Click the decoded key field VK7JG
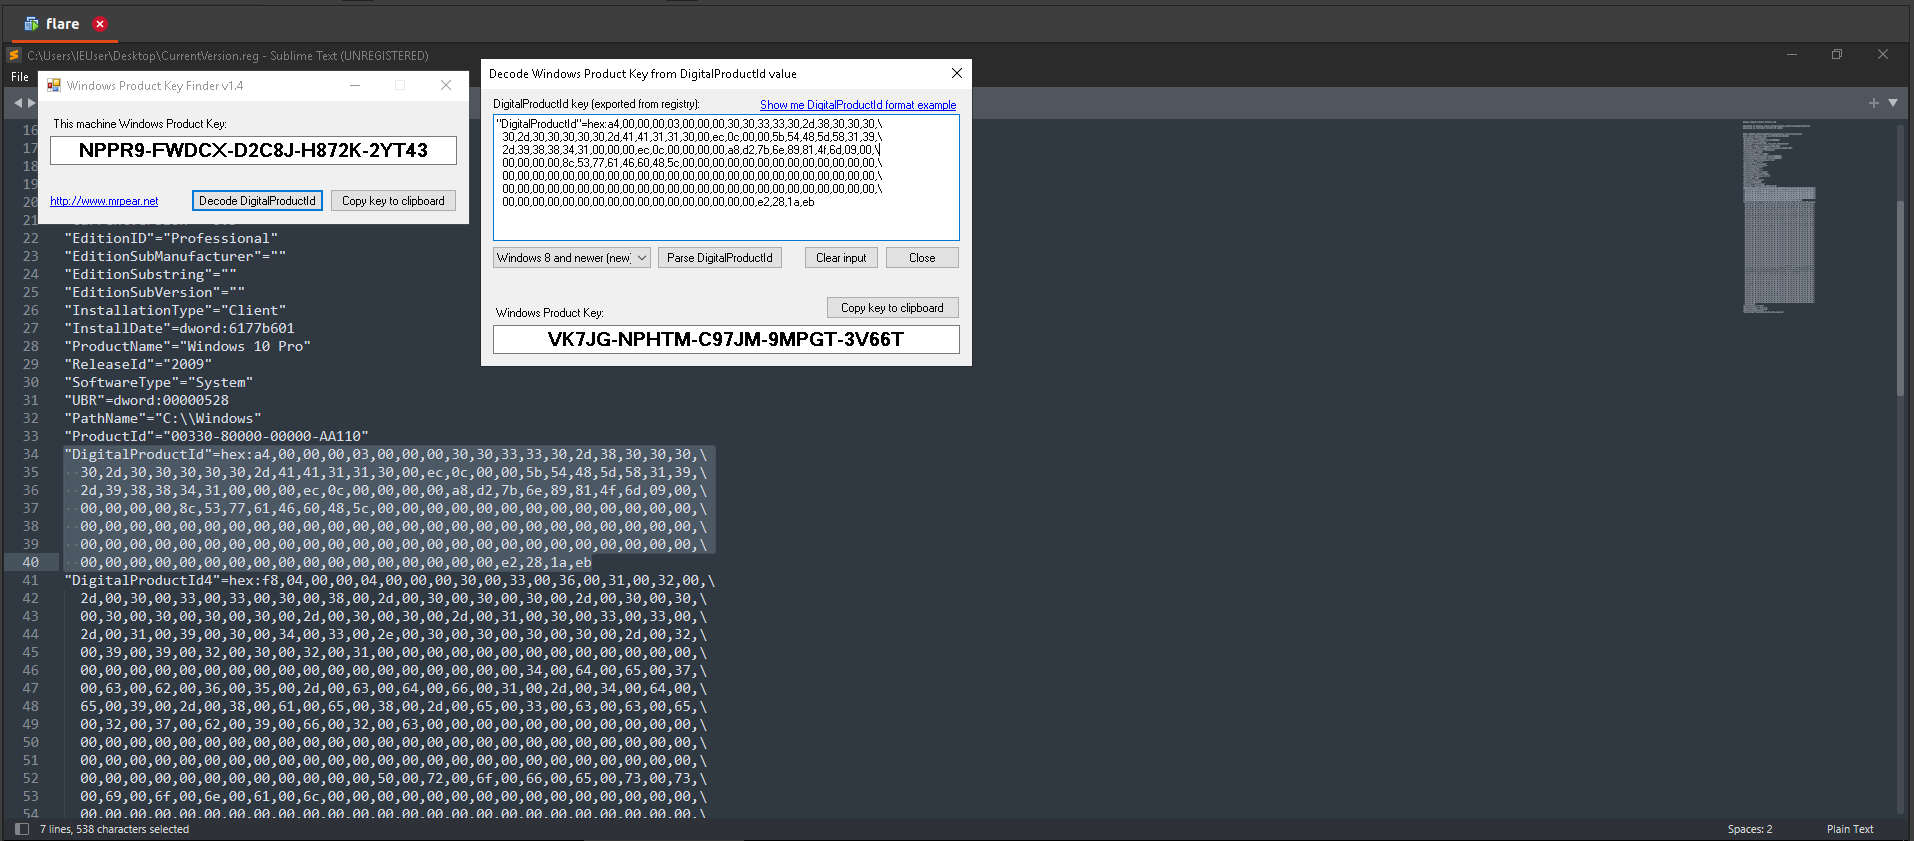This screenshot has width=1914, height=841. click(x=726, y=340)
